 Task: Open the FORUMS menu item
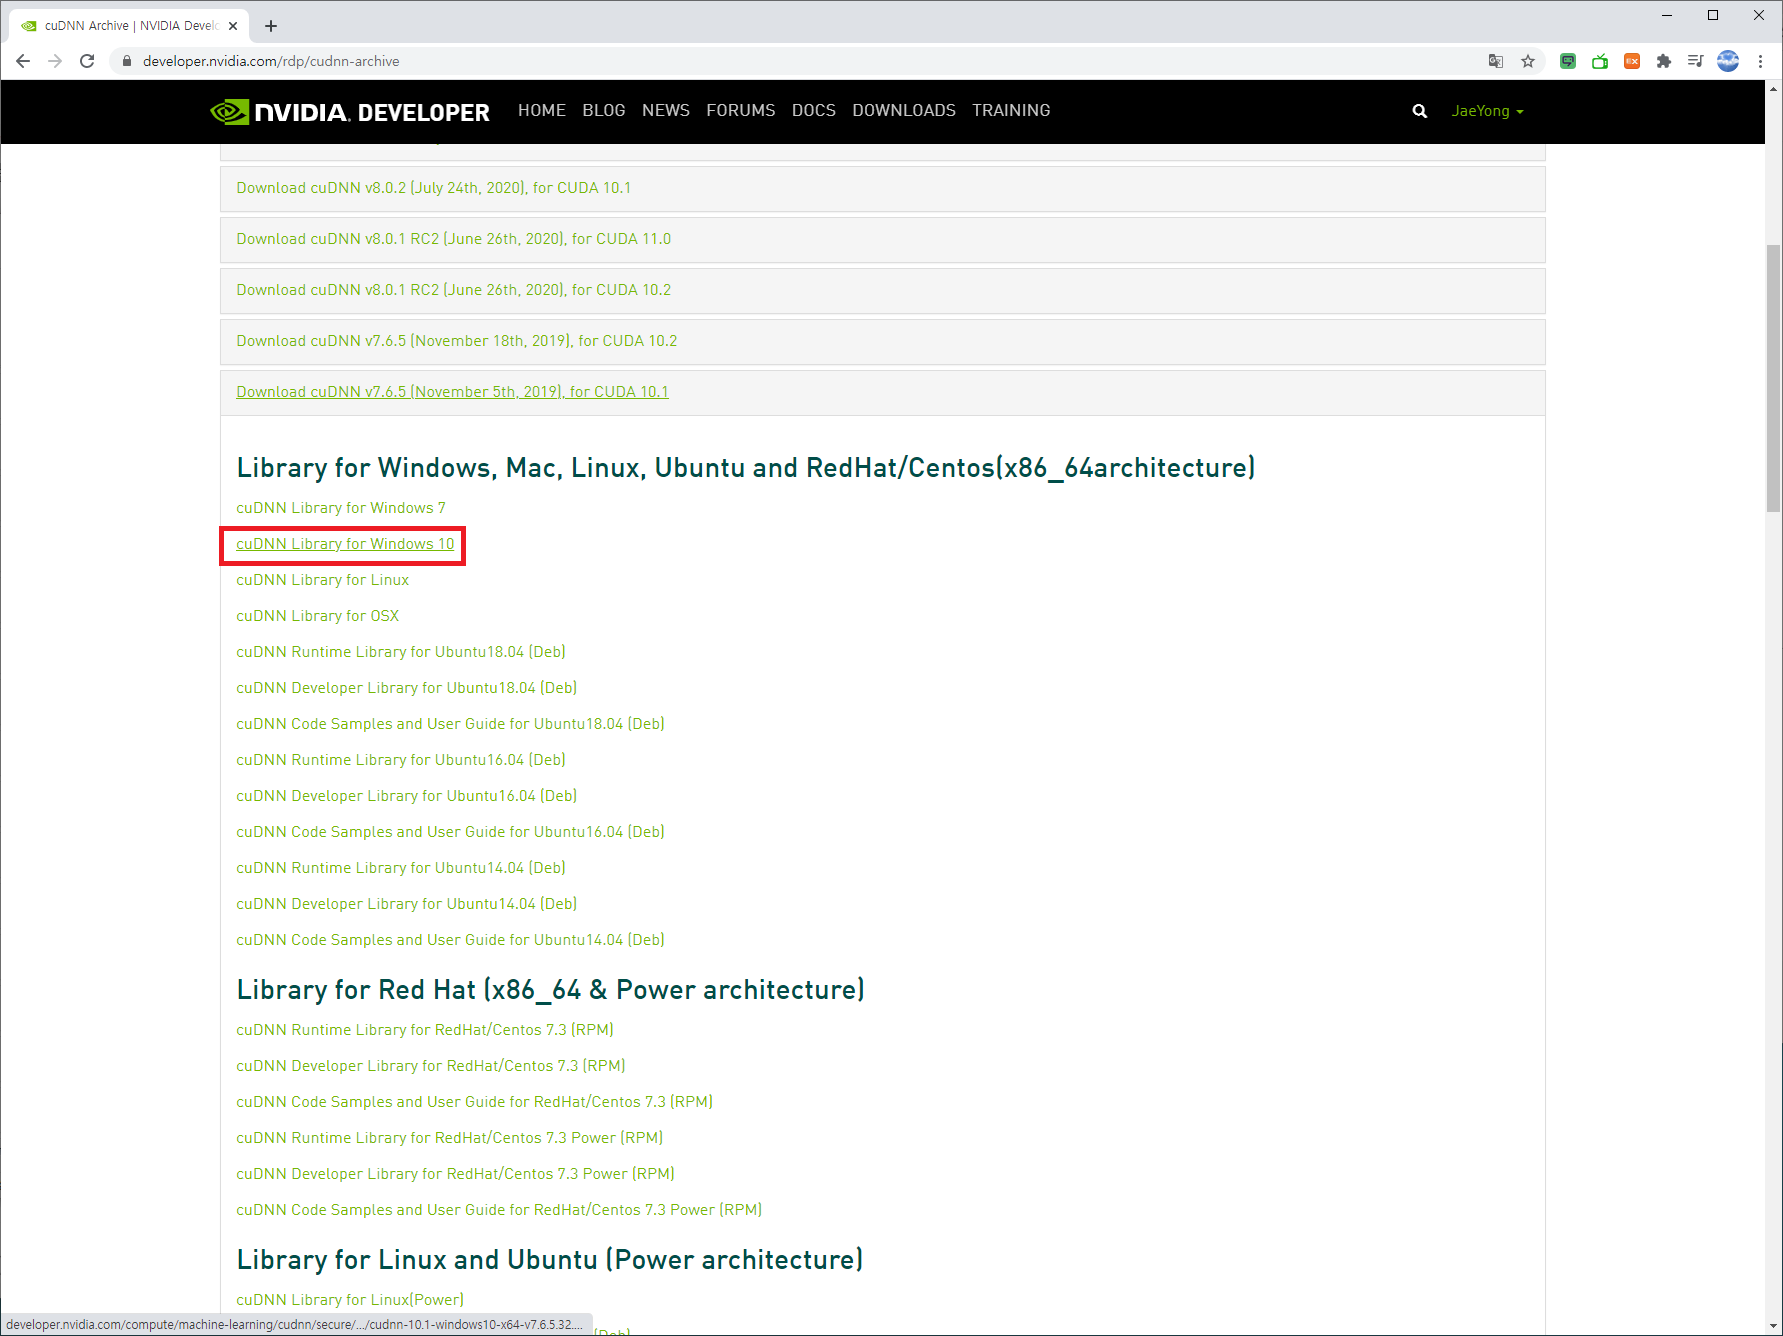tap(741, 110)
